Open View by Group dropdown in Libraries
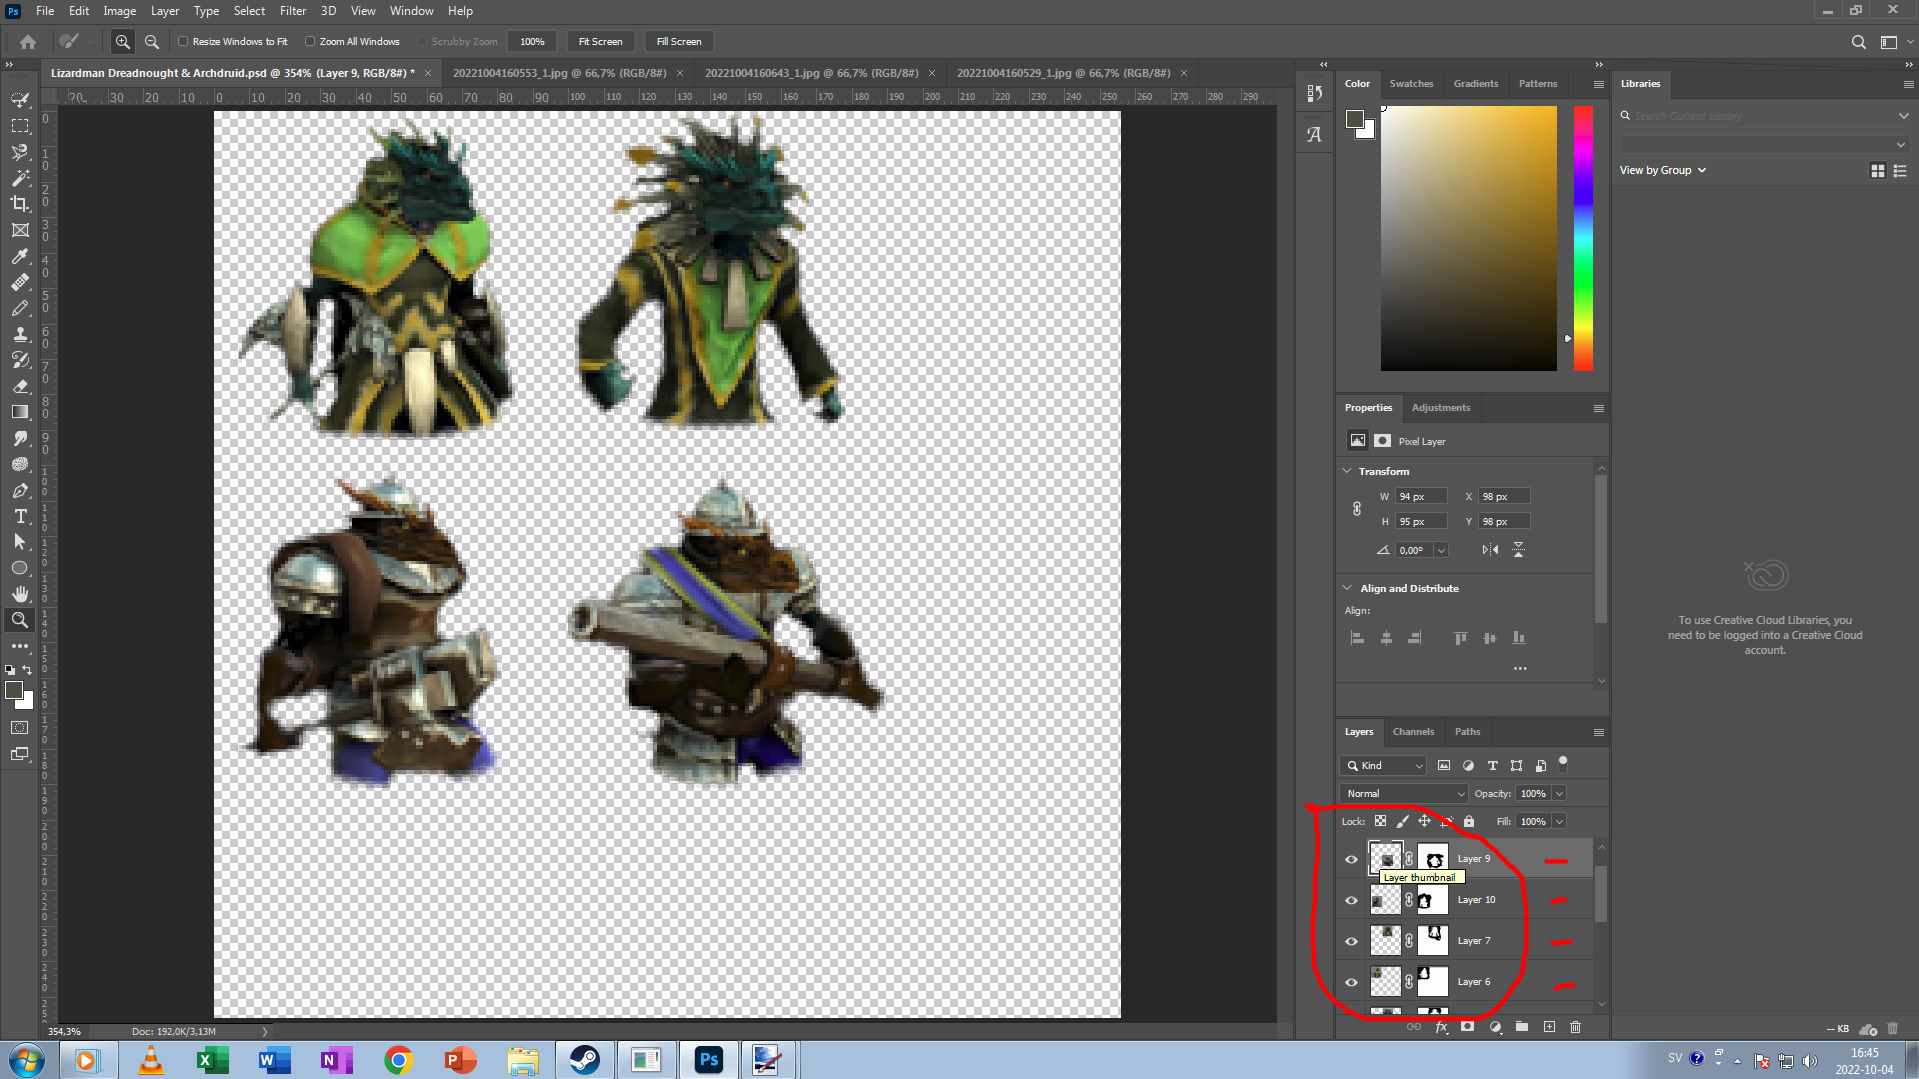This screenshot has width=1919, height=1079. (1662, 170)
